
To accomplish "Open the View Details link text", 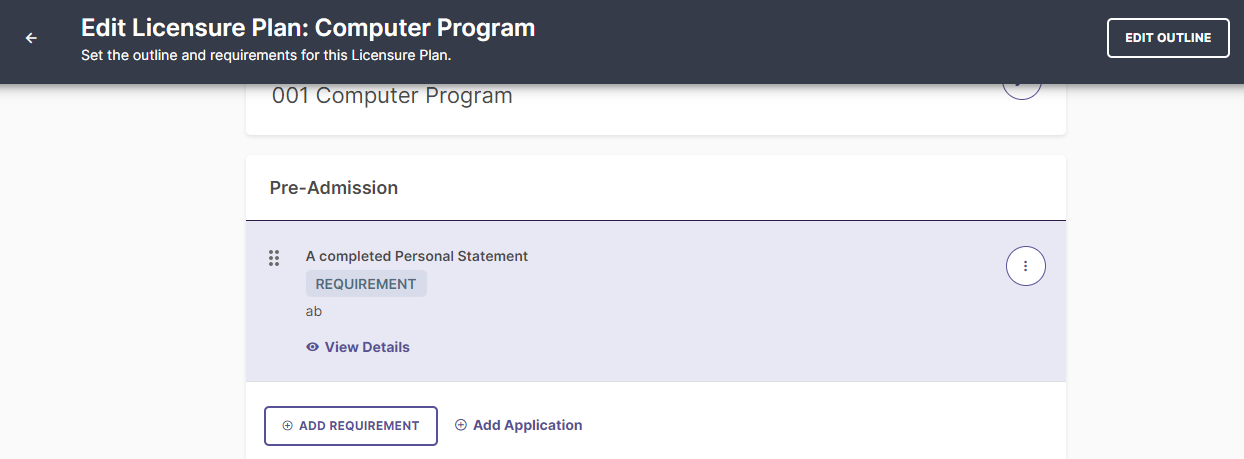I will pos(367,347).
